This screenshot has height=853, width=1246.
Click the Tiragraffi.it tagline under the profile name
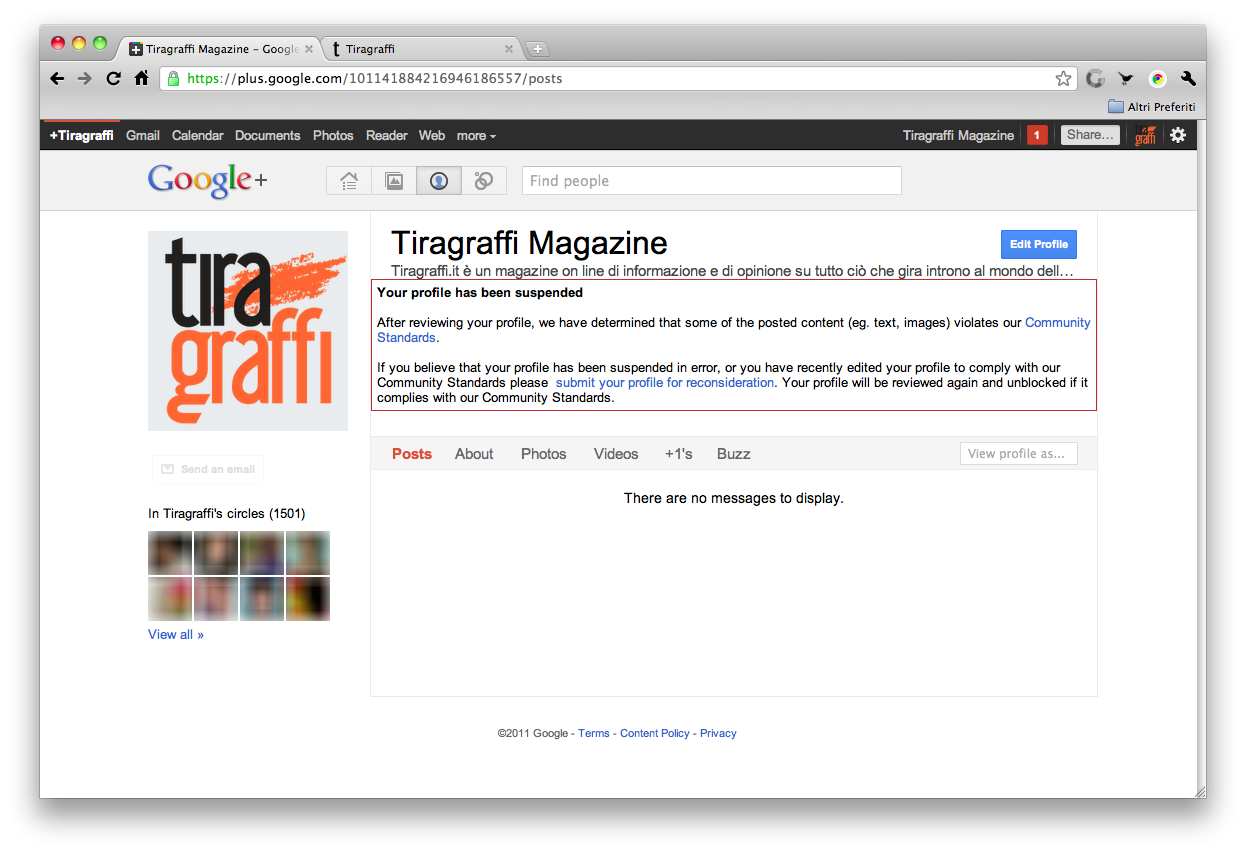coord(732,271)
